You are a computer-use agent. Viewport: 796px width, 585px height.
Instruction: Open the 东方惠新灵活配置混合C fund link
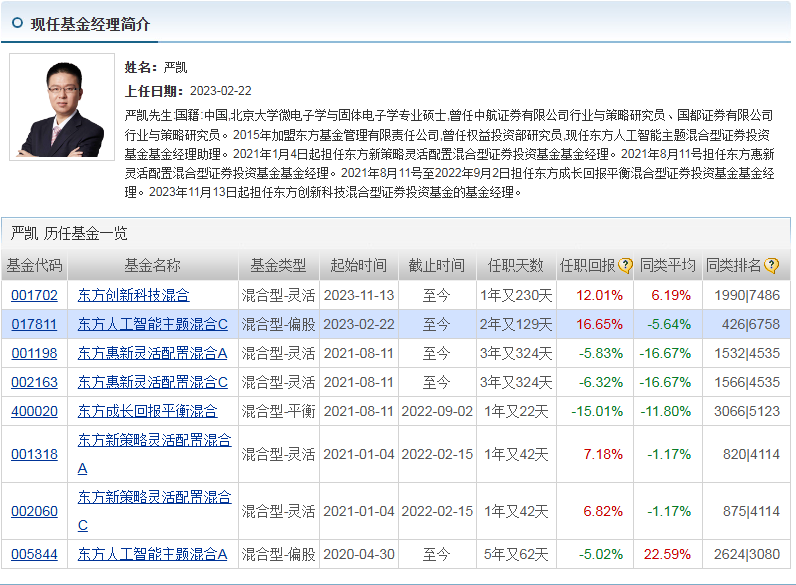coord(152,382)
